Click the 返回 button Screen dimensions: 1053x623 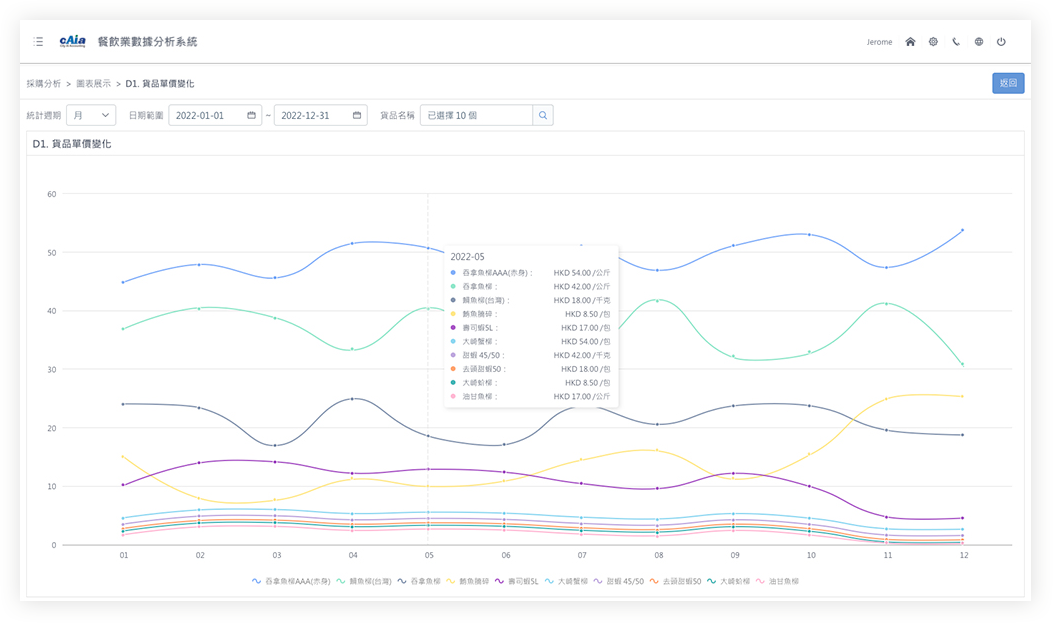[x=1008, y=83]
